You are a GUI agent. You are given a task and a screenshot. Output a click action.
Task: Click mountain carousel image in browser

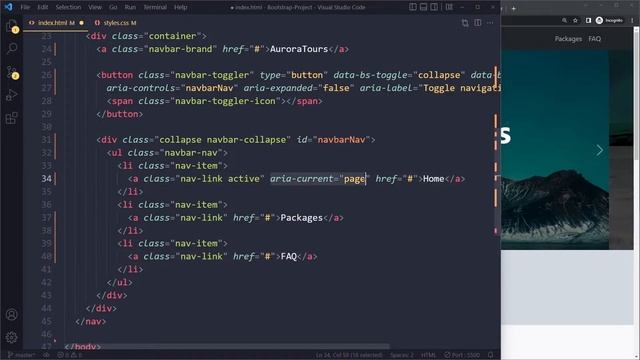coord(555,149)
